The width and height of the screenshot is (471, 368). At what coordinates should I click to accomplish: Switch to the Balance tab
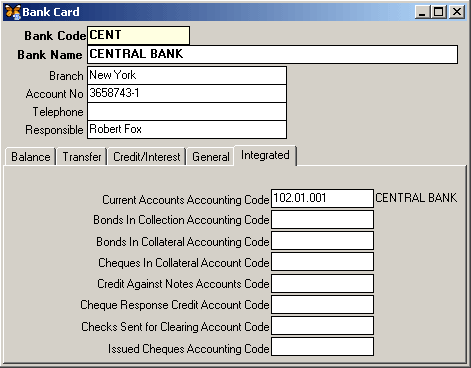[x=30, y=156]
